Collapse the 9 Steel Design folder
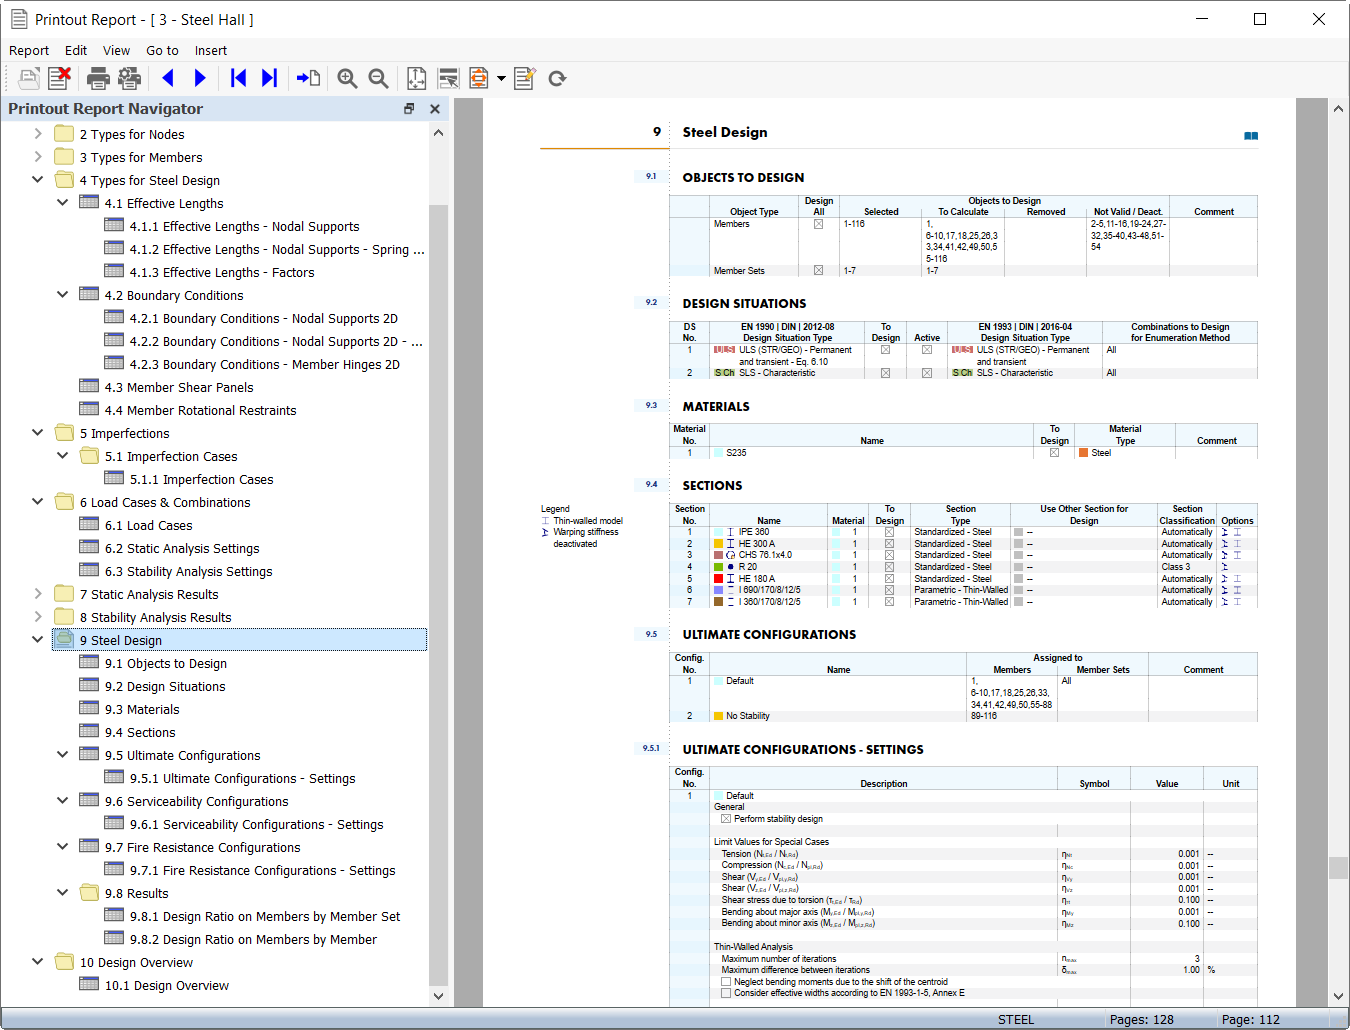Screen dimensions: 1350x1030 (x=38, y=639)
